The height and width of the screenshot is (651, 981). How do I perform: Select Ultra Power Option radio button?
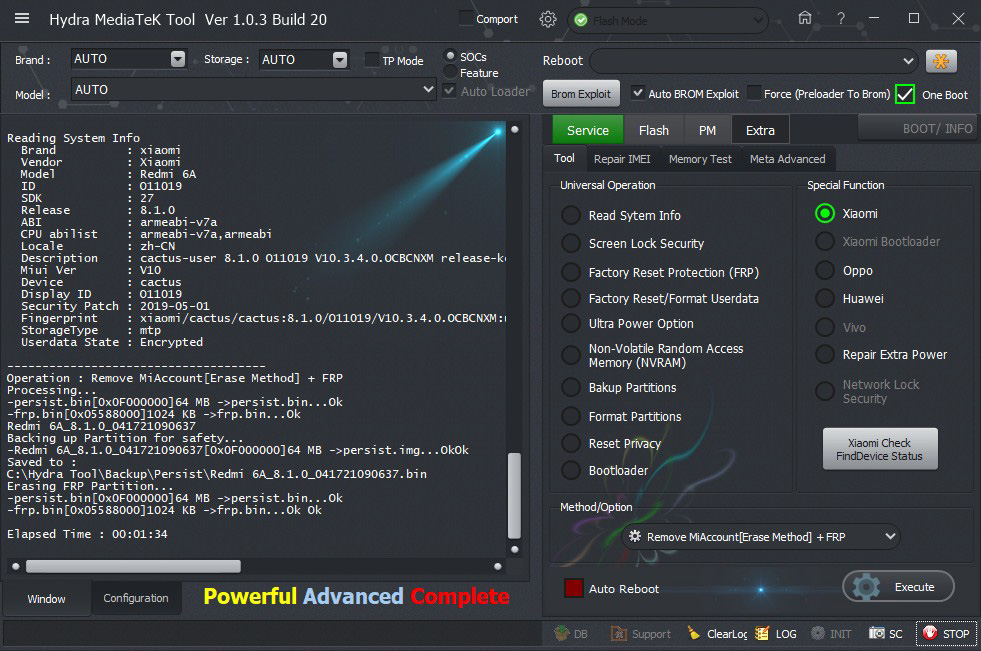tap(571, 323)
